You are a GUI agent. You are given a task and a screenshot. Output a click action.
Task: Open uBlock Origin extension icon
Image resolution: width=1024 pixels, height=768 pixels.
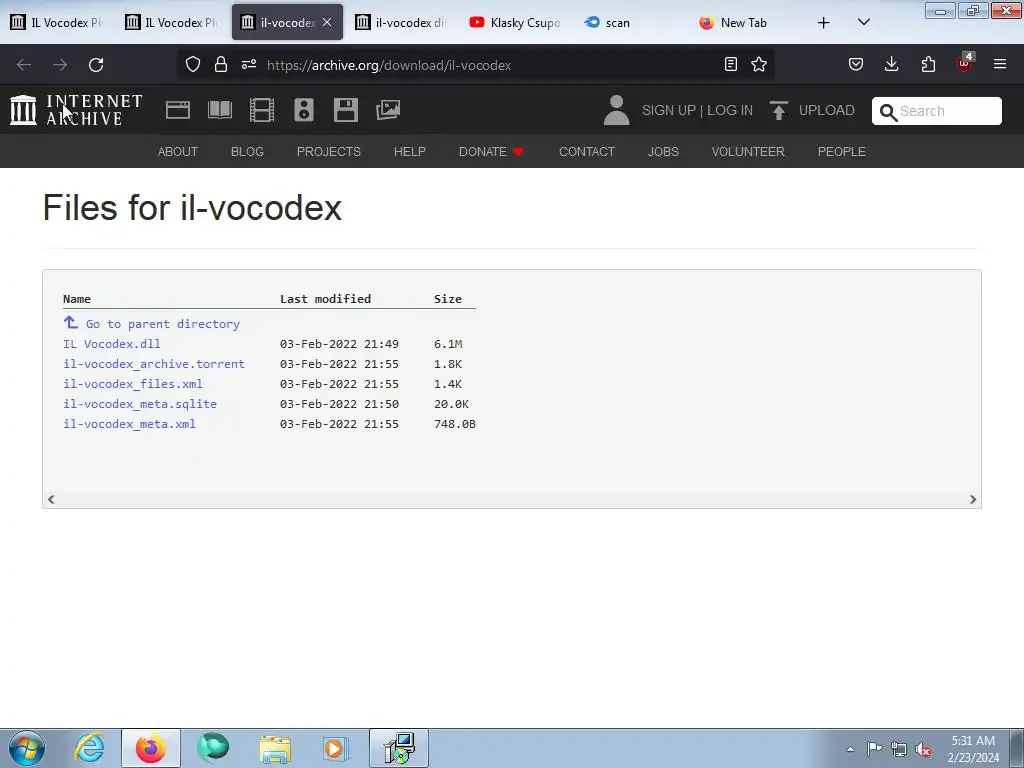coord(965,63)
